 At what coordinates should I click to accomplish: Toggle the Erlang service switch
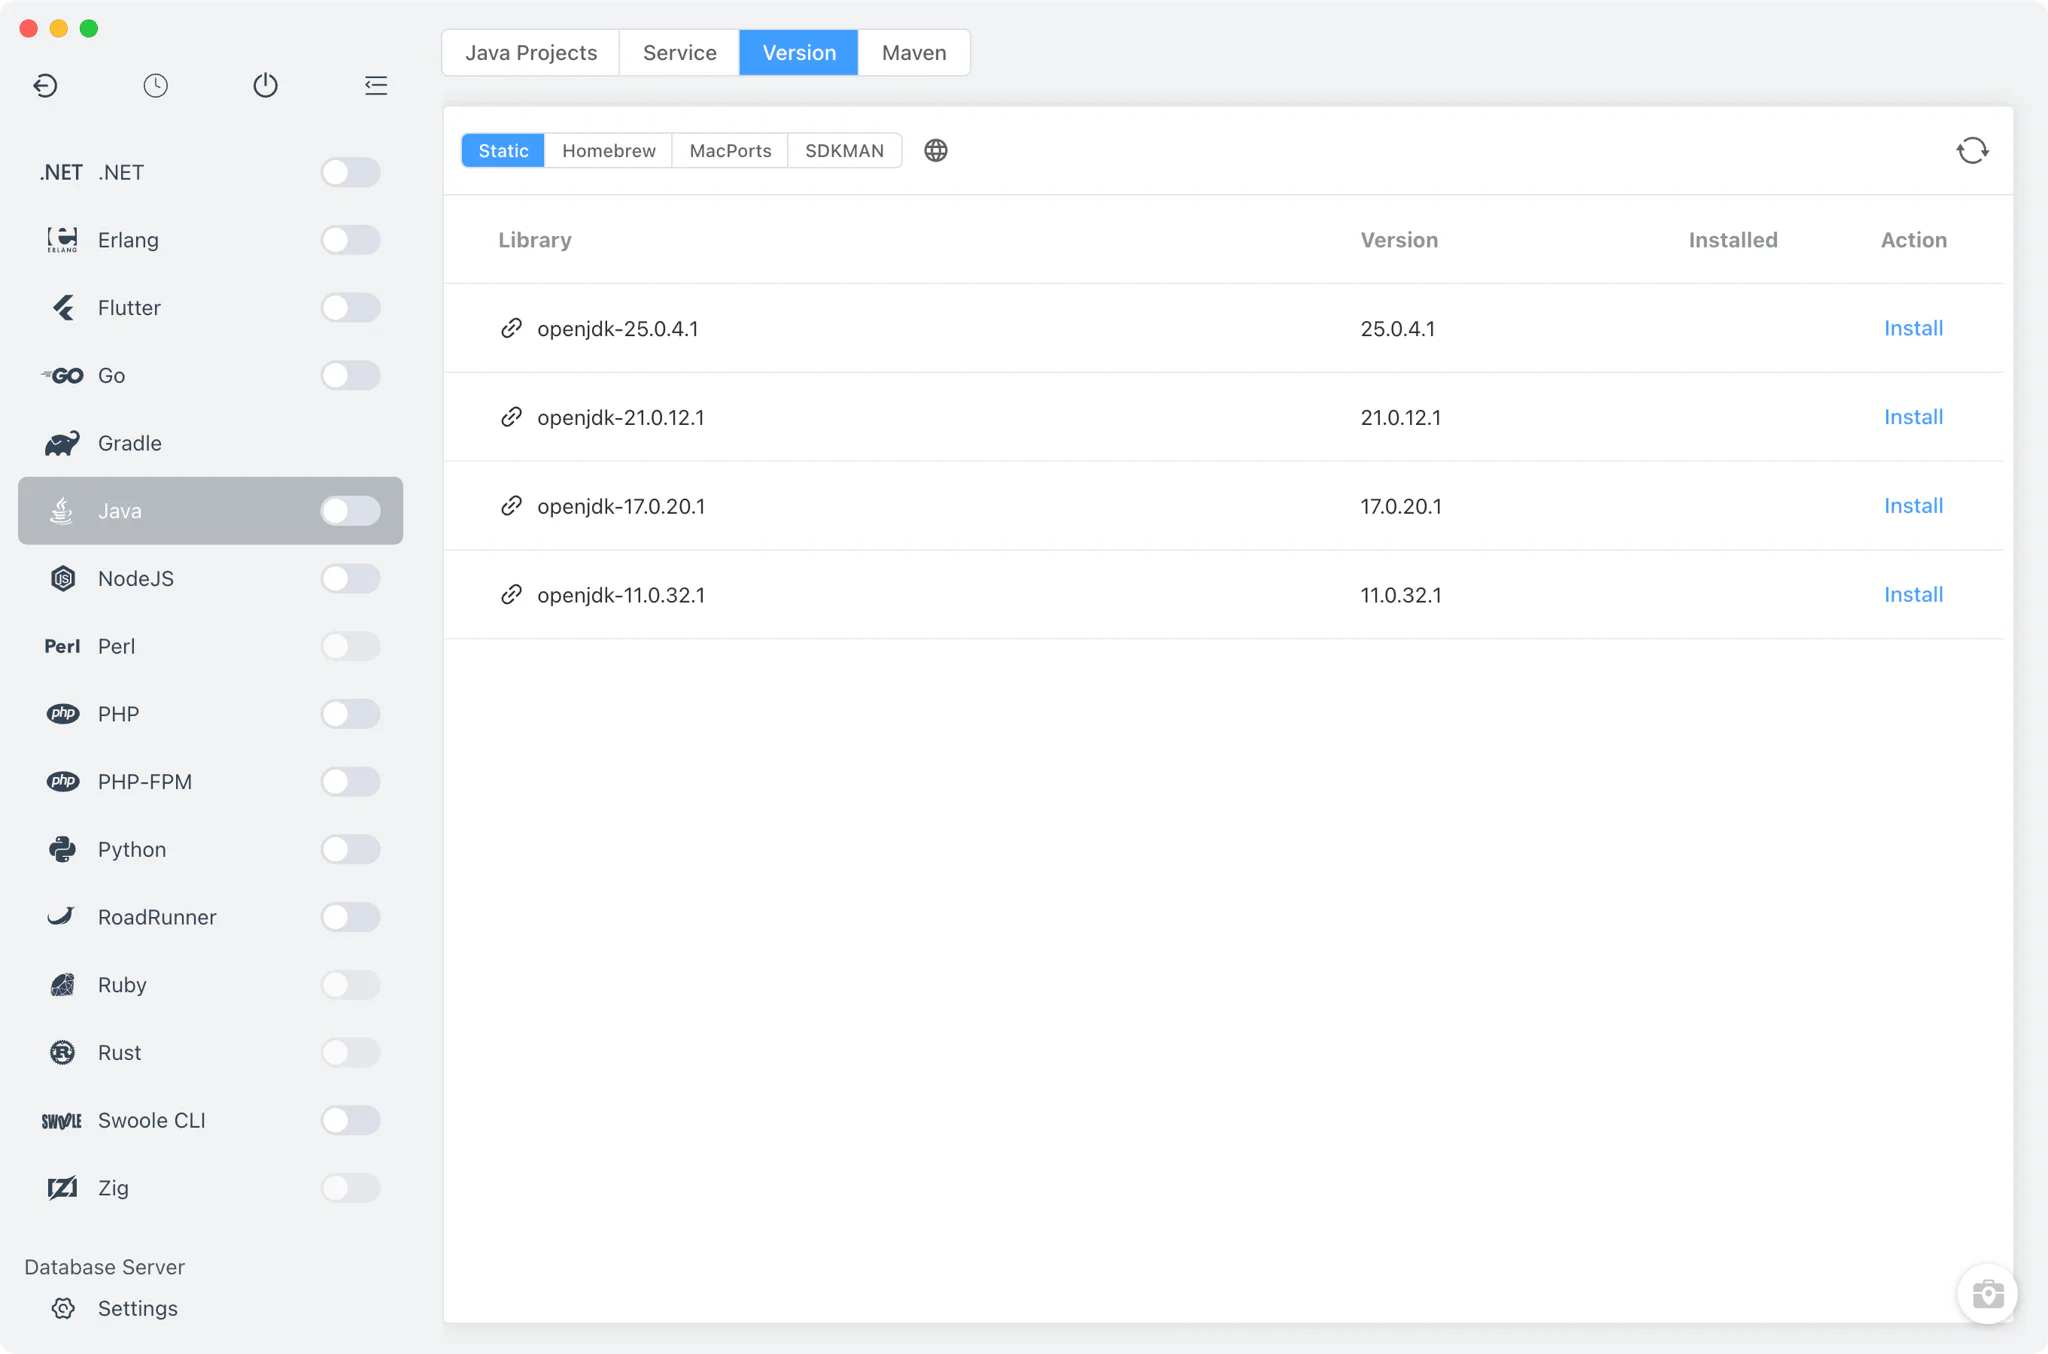tap(350, 240)
